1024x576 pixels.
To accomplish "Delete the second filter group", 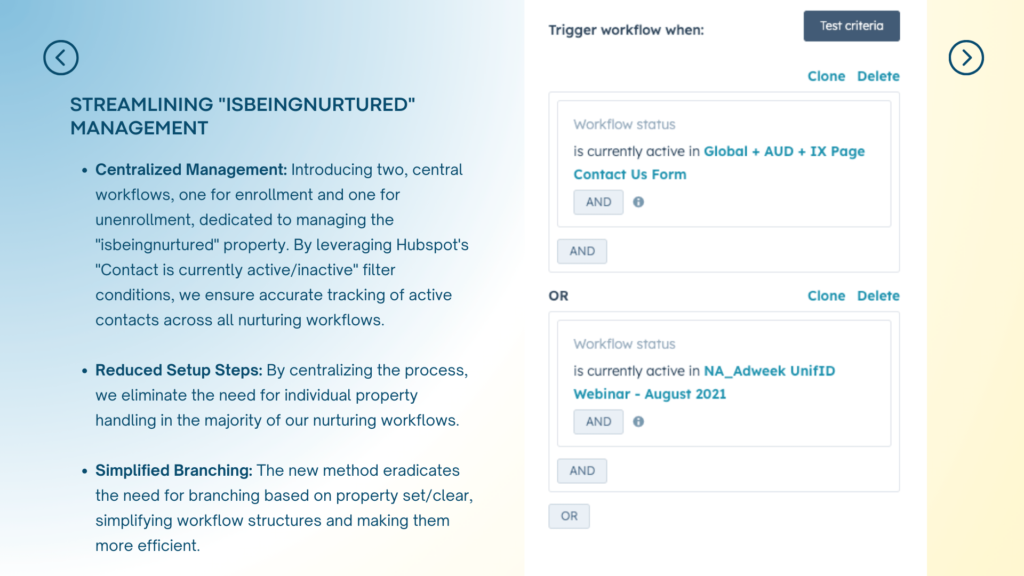I will [x=878, y=296].
